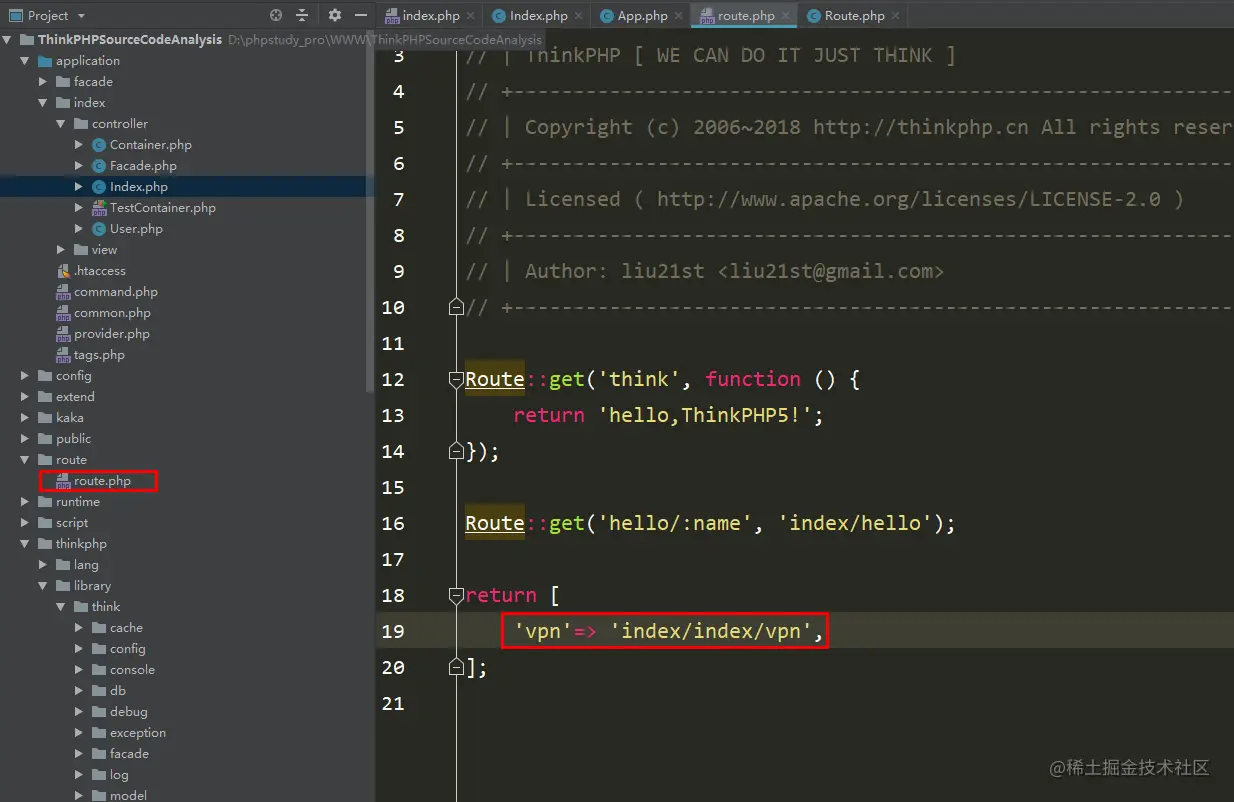This screenshot has width=1234, height=802.
Task: Expand the extend folder arrow
Action: [x=25, y=397]
